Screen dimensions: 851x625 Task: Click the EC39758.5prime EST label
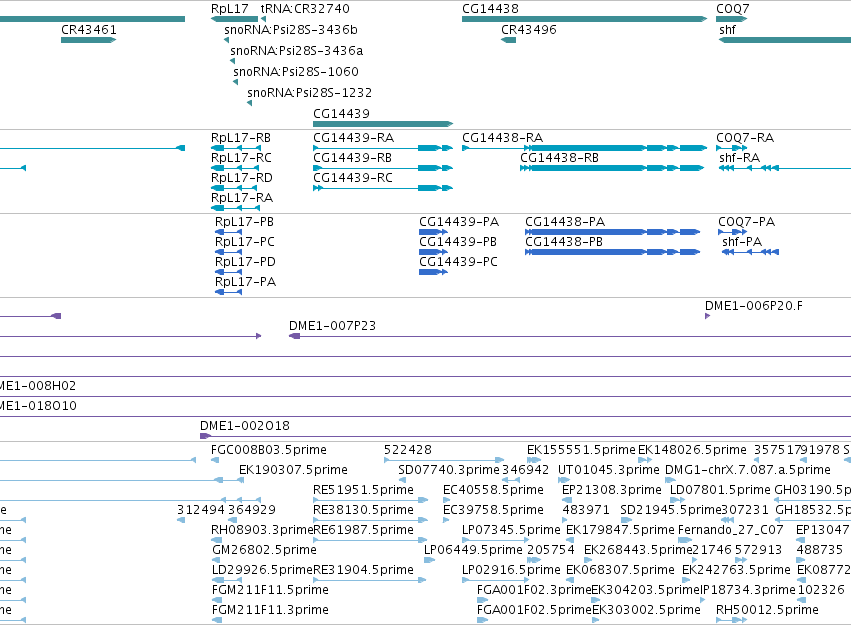493,511
